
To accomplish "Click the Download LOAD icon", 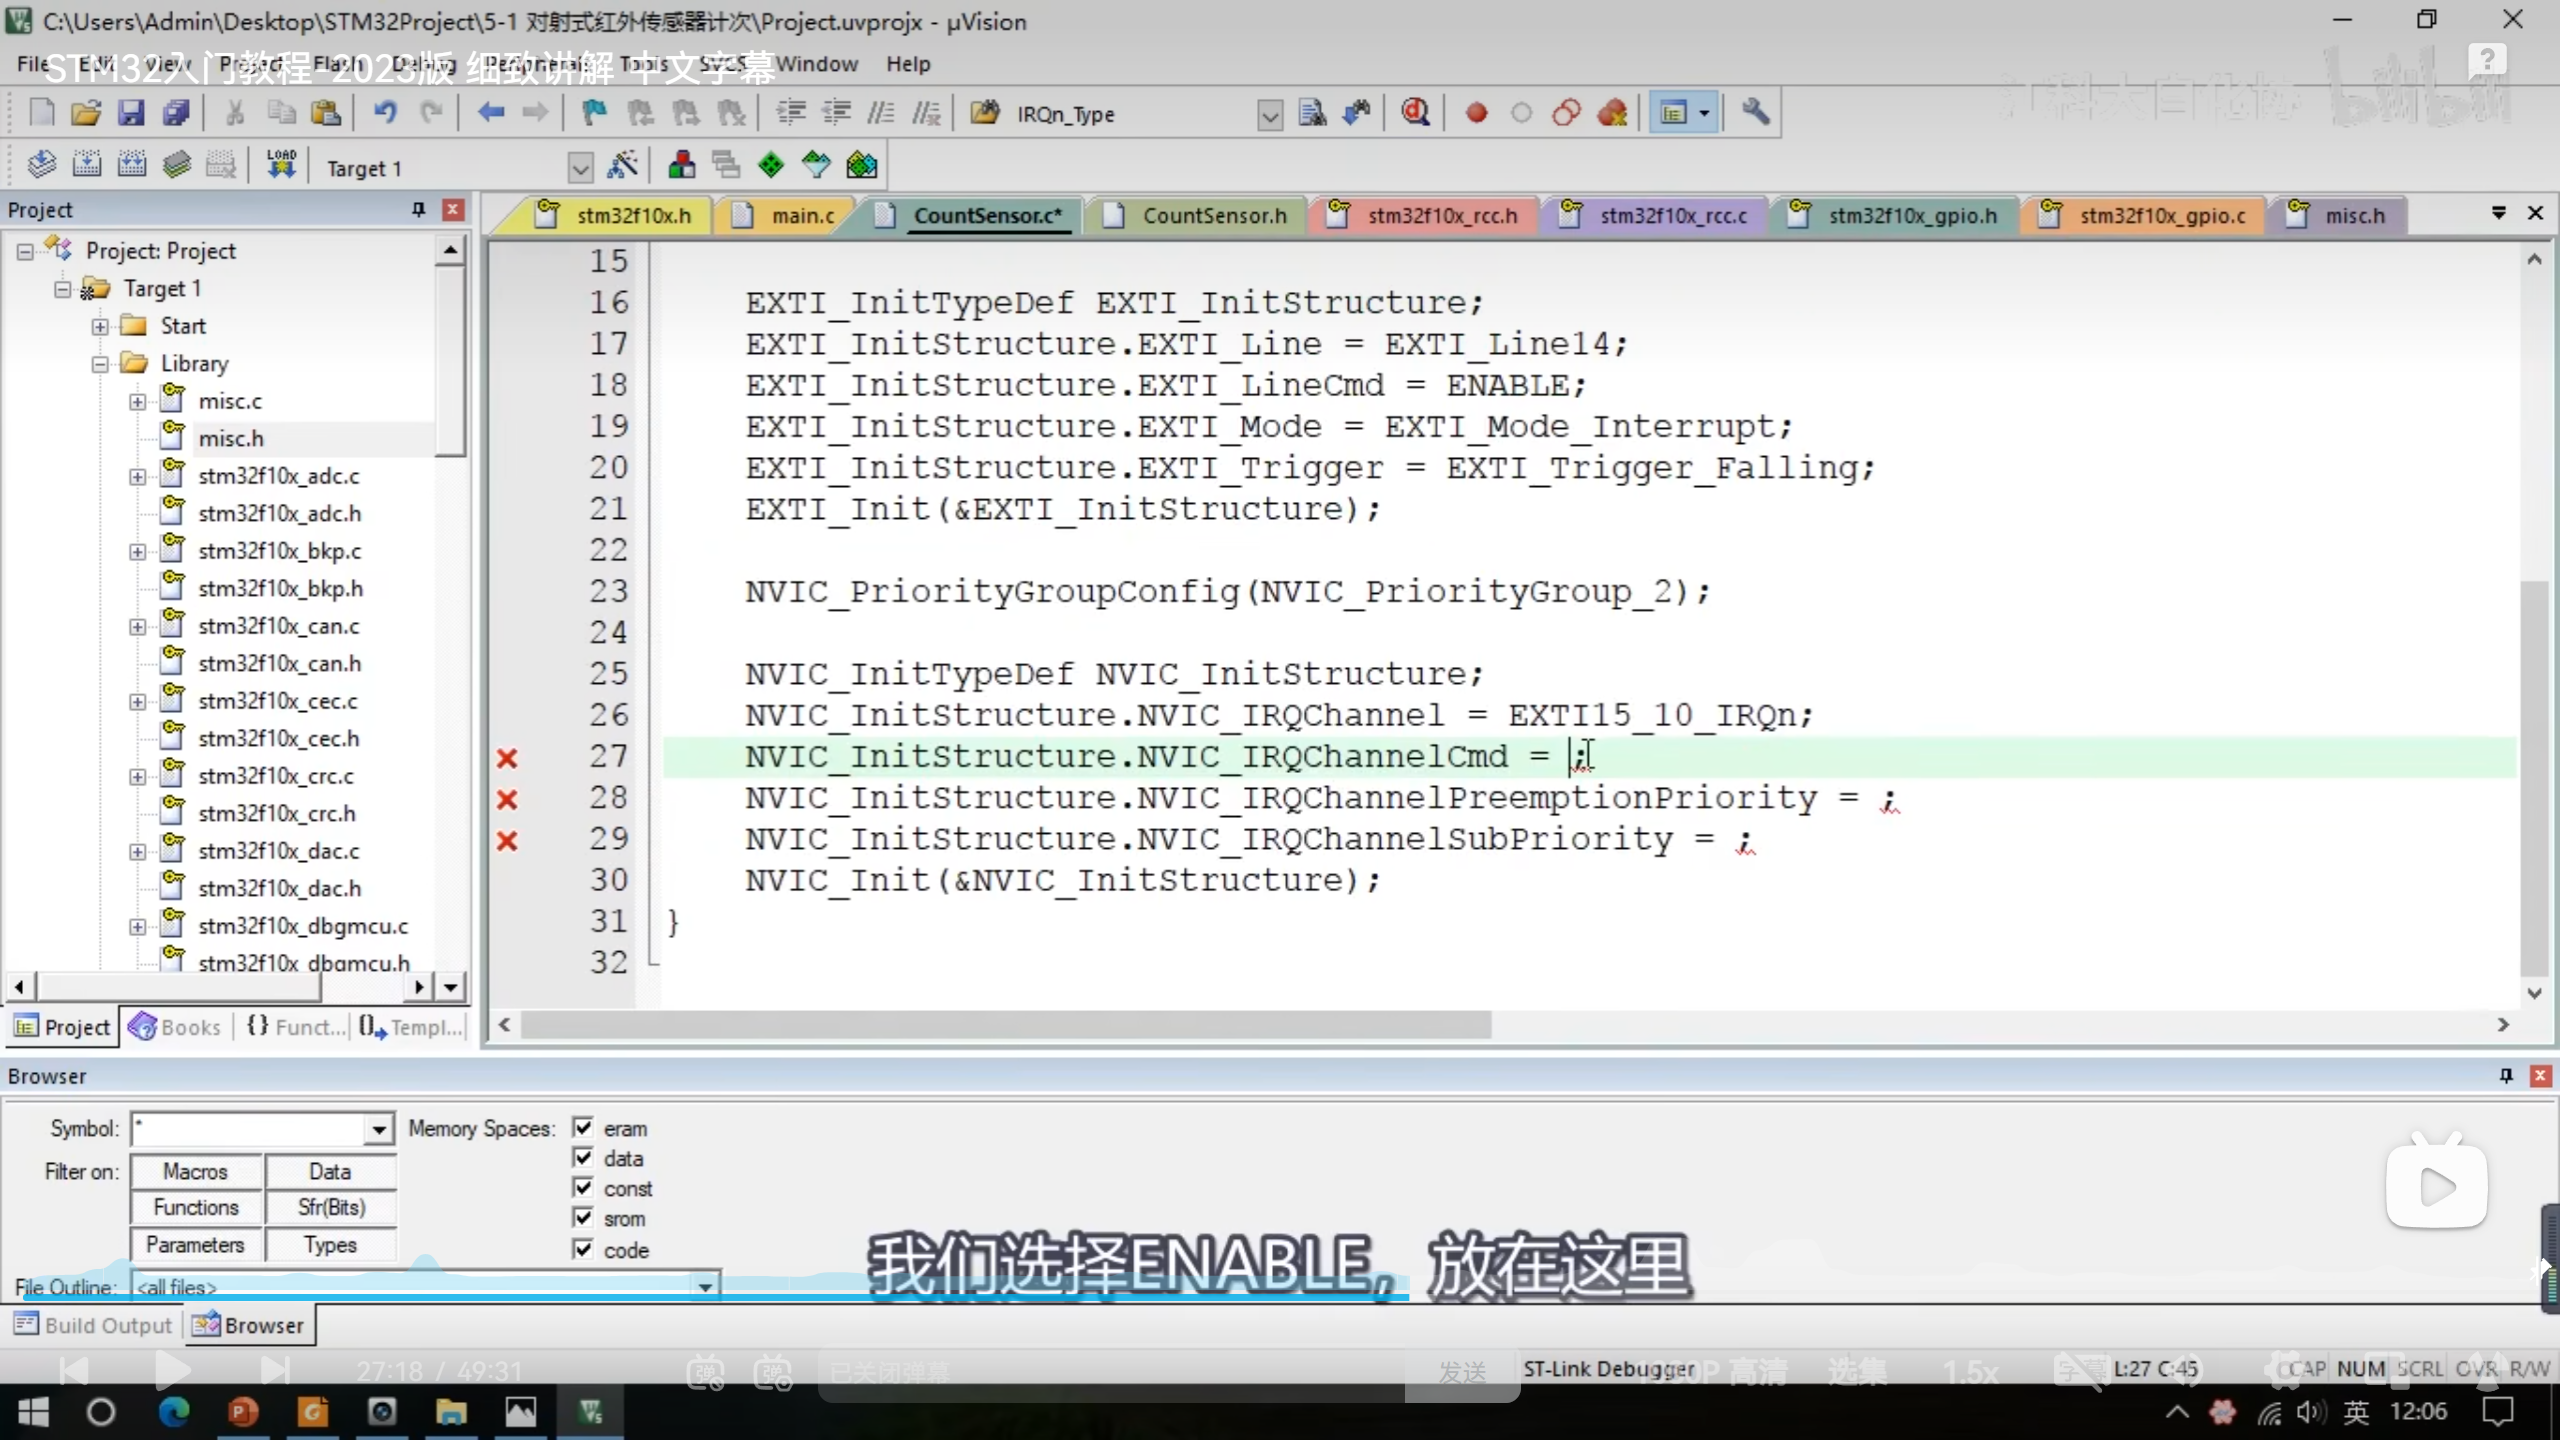I will (x=281, y=166).
